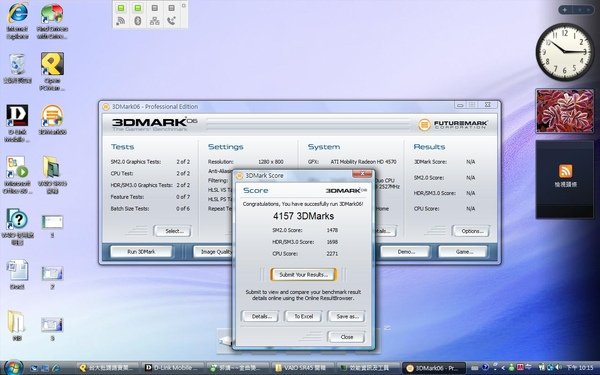Switch to 3DMark06 taskbar button
The width and height of the screenshot is (600, 375).
(434, 368)
